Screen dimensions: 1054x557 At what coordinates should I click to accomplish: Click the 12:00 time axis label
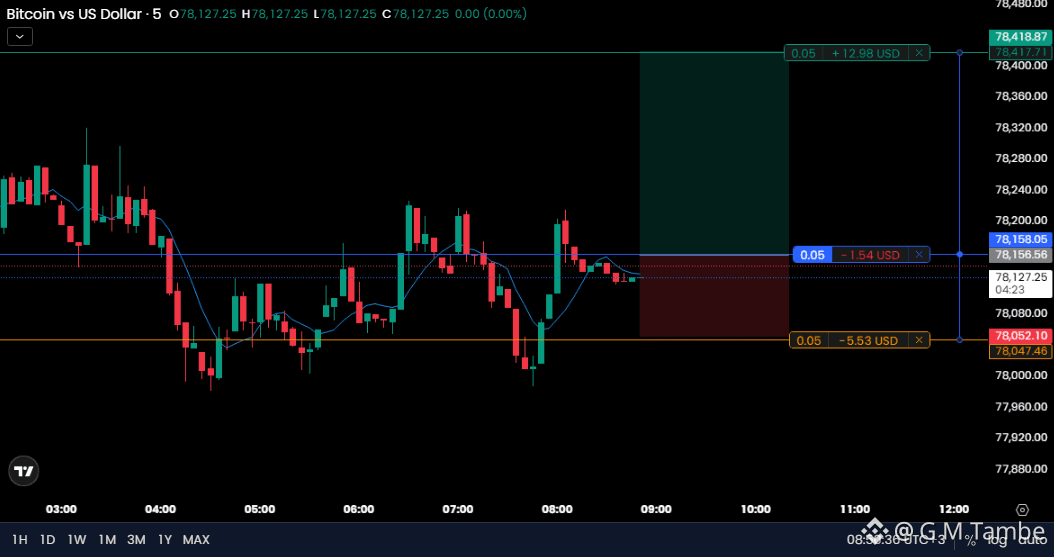point(954,509)
